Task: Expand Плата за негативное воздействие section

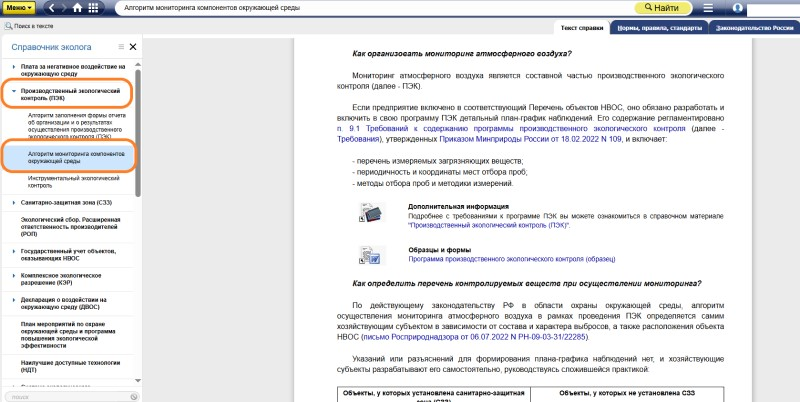Action: tap(14, 65)
